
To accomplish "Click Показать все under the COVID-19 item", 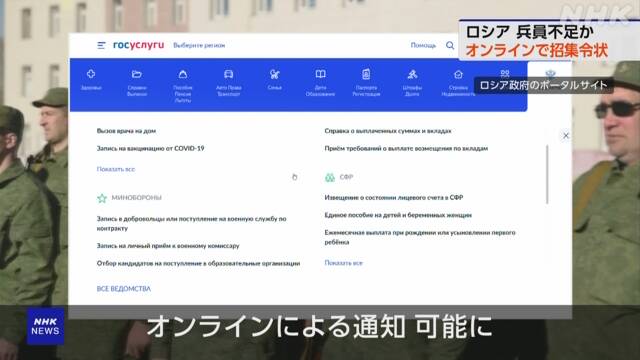I will [116, 169].
